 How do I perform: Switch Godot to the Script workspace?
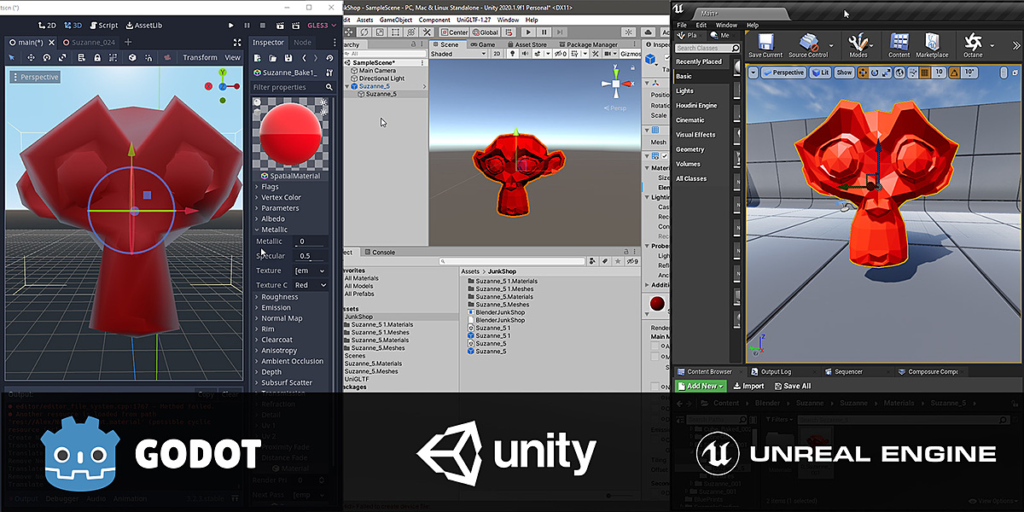point(103,25)
